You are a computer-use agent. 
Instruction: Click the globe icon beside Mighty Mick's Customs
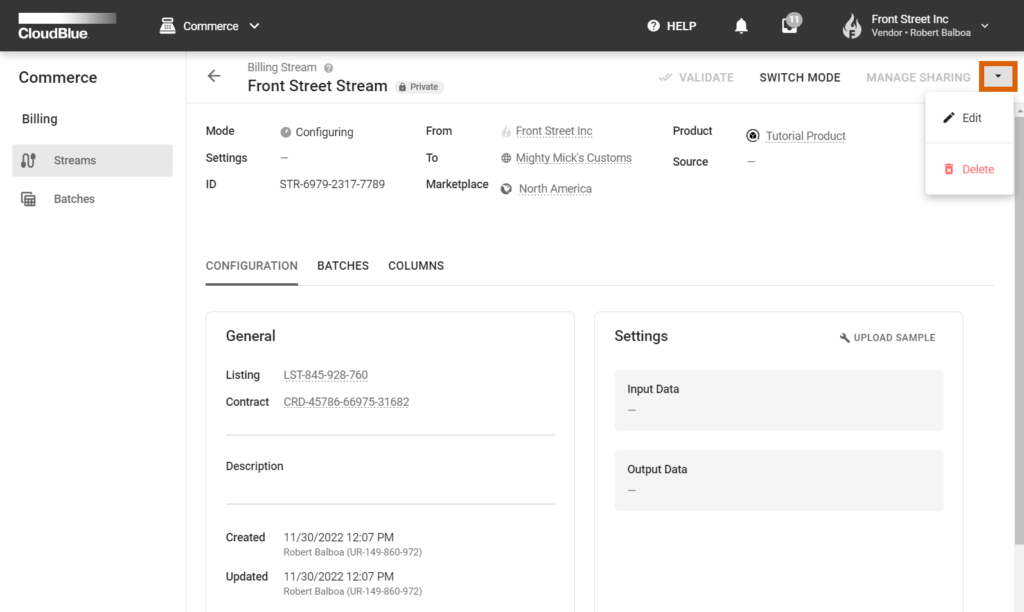(505, 158)
